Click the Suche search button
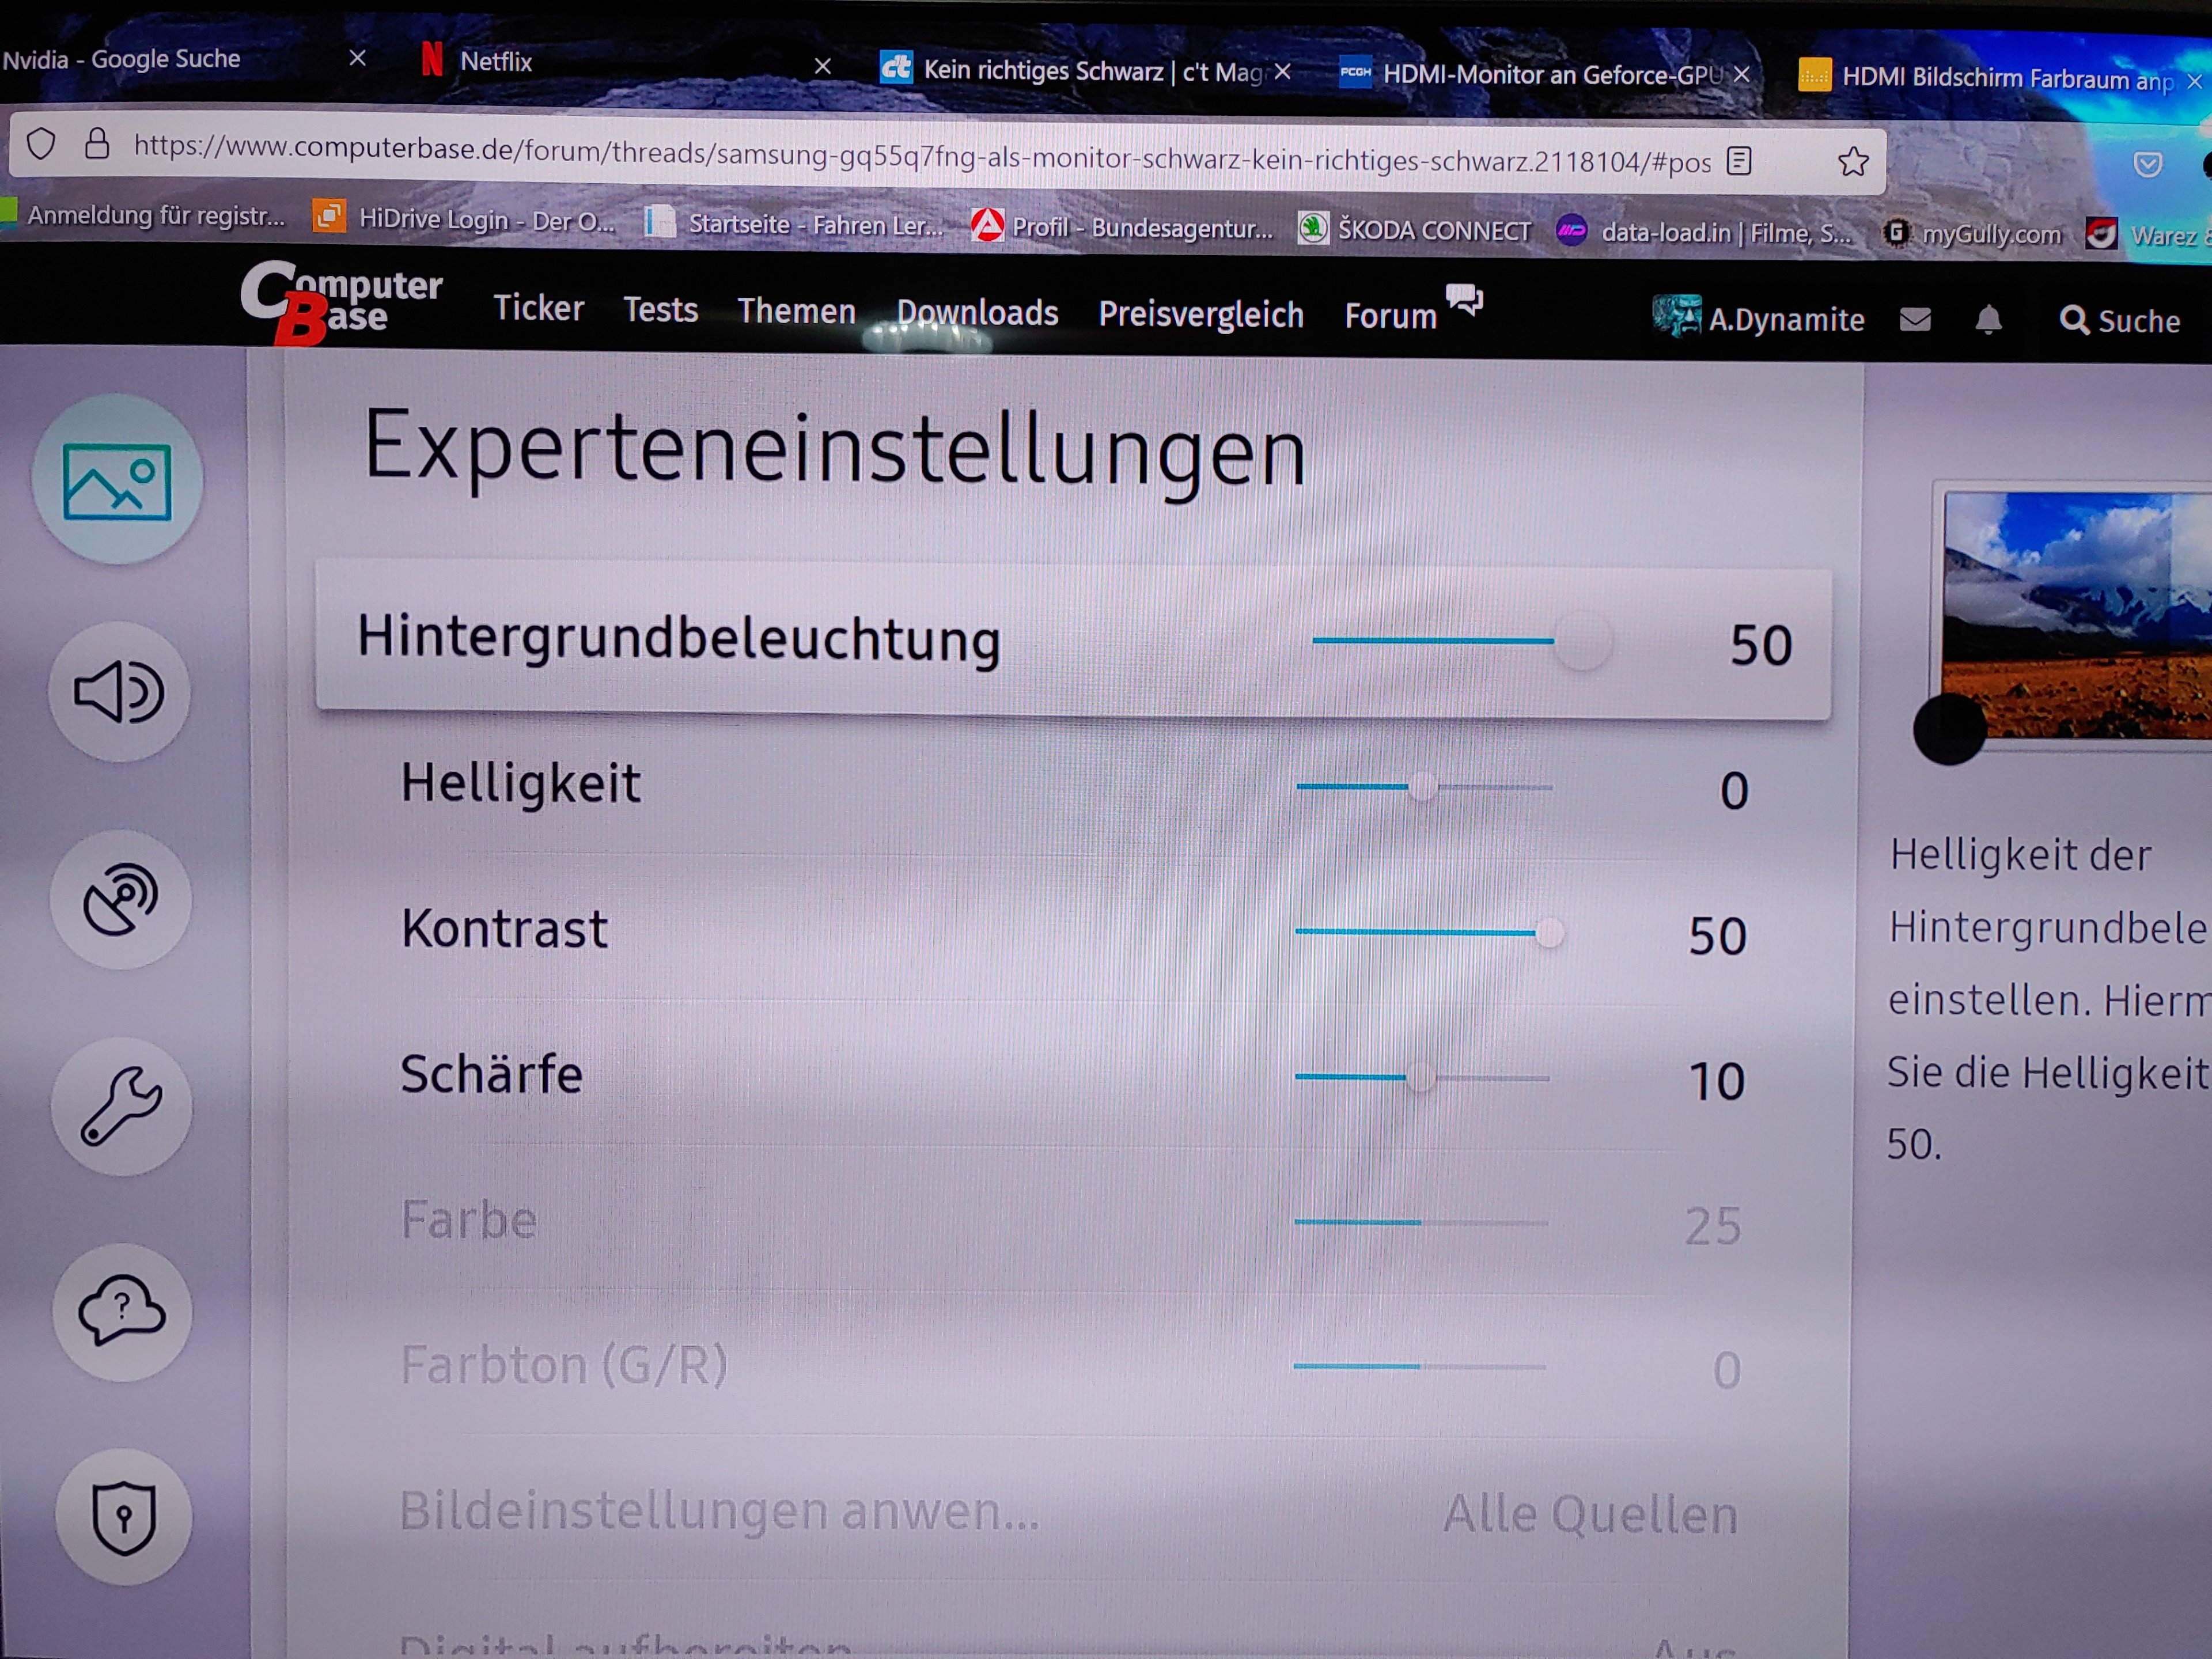Image resolution: width=2212 pixels, height=1659 pixels. click(x=2119, y=321)
